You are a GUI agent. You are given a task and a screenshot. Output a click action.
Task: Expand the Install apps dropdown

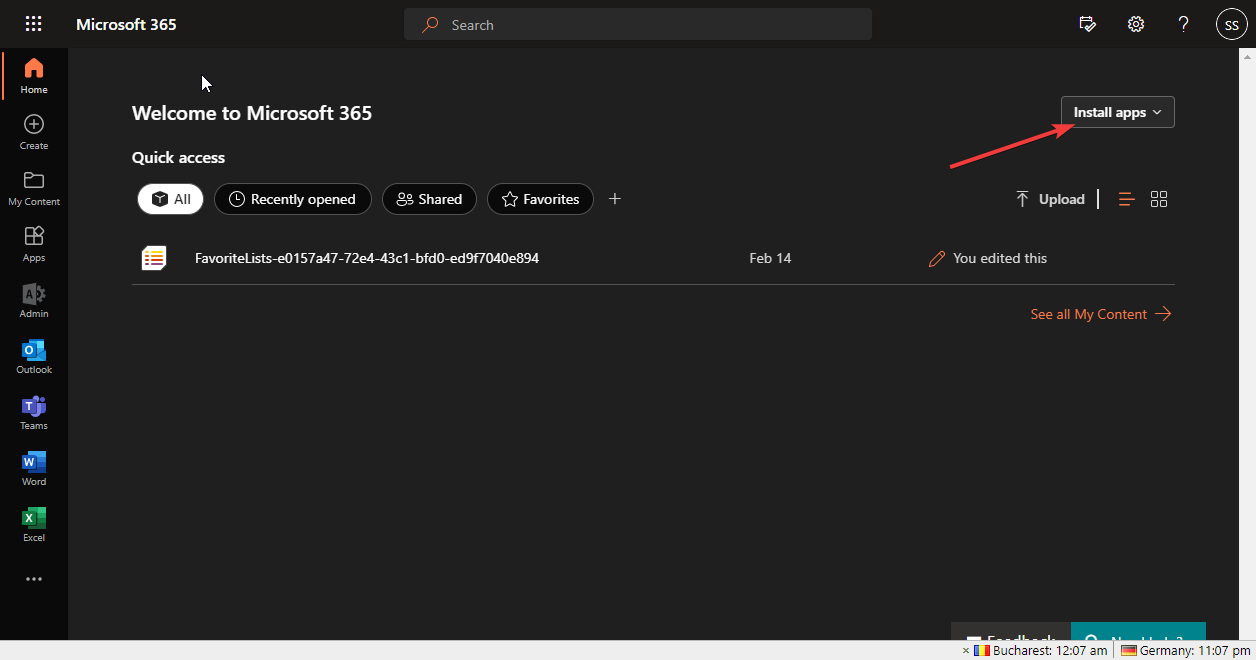click(x=1117, y=112)
